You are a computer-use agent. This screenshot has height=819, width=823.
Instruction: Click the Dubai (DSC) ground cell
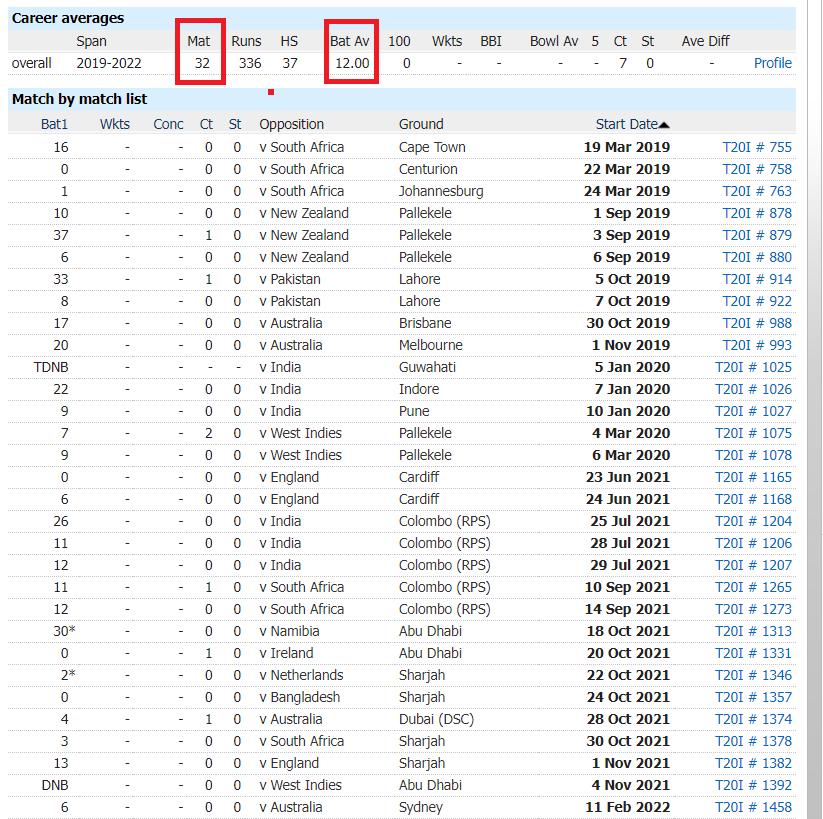coord(436,720)
